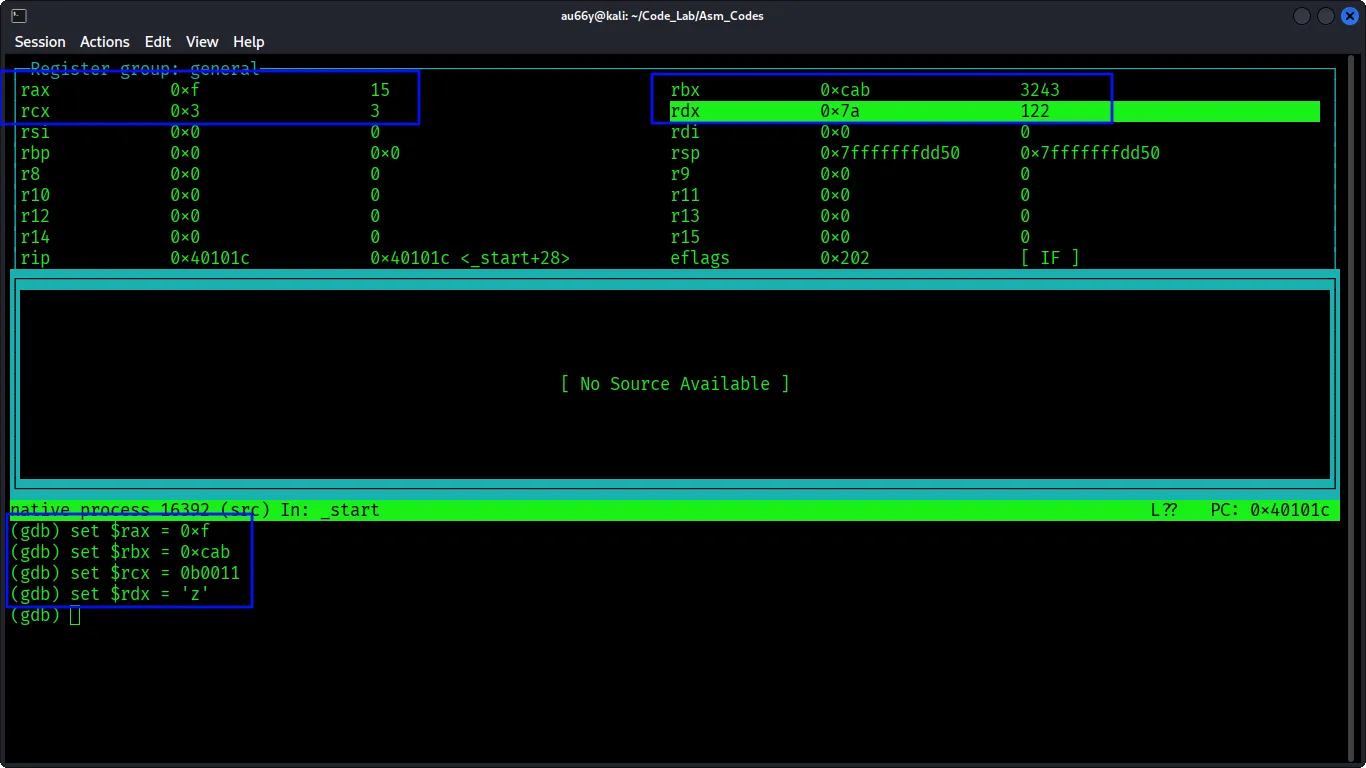Viewport: 1366px width, 768px height.
Task: Click the Register group: general header
Action: (x=145, y=69)
